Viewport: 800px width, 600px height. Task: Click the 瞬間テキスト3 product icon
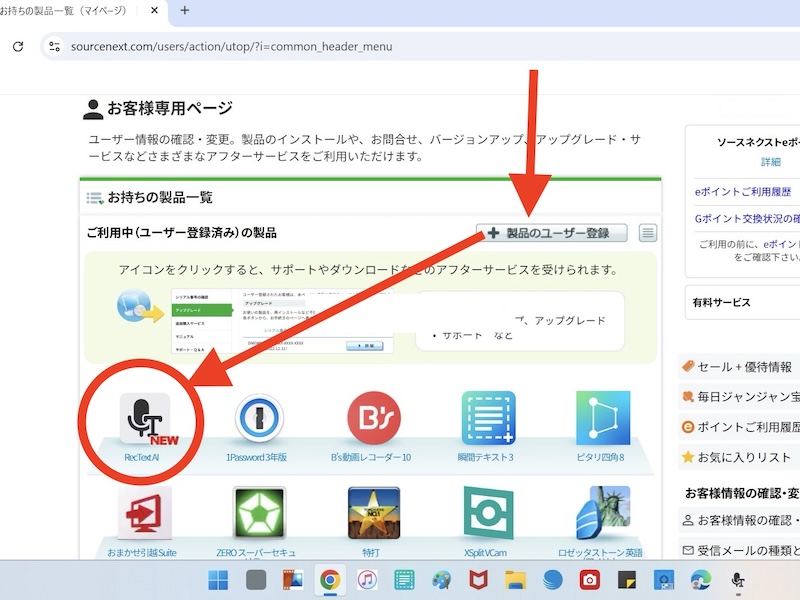pos(489,418)
